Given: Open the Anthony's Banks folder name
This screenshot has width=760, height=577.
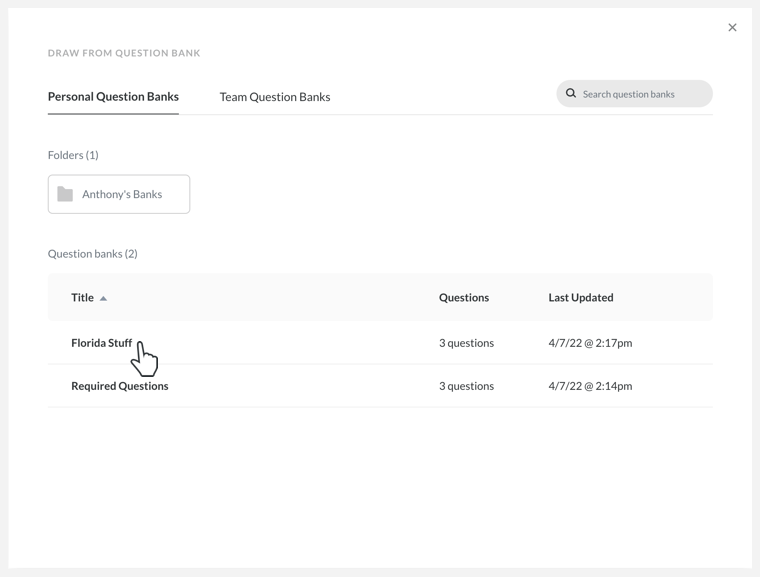Looking at the screenshot, I should pyautogui.click(x=122, y=194).
